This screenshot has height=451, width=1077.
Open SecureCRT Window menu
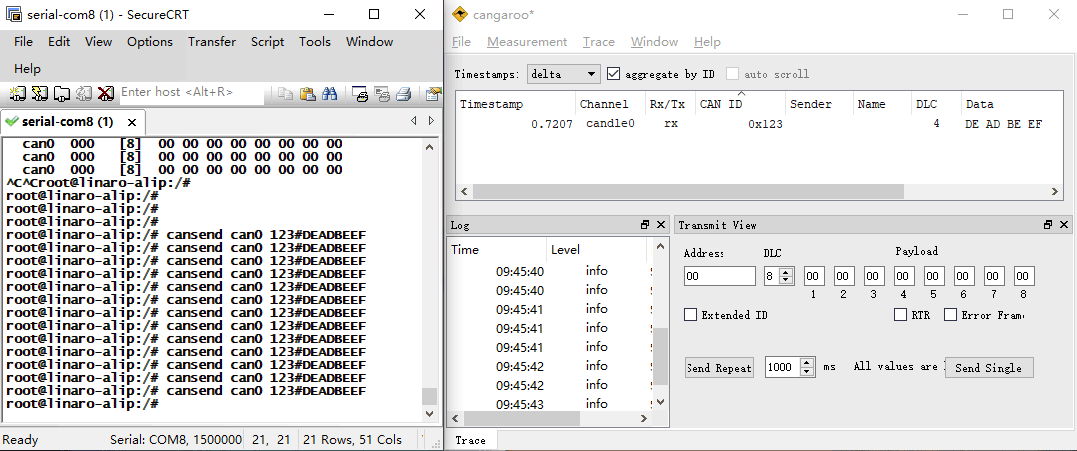pyautogui.click(x=370, y=42)
